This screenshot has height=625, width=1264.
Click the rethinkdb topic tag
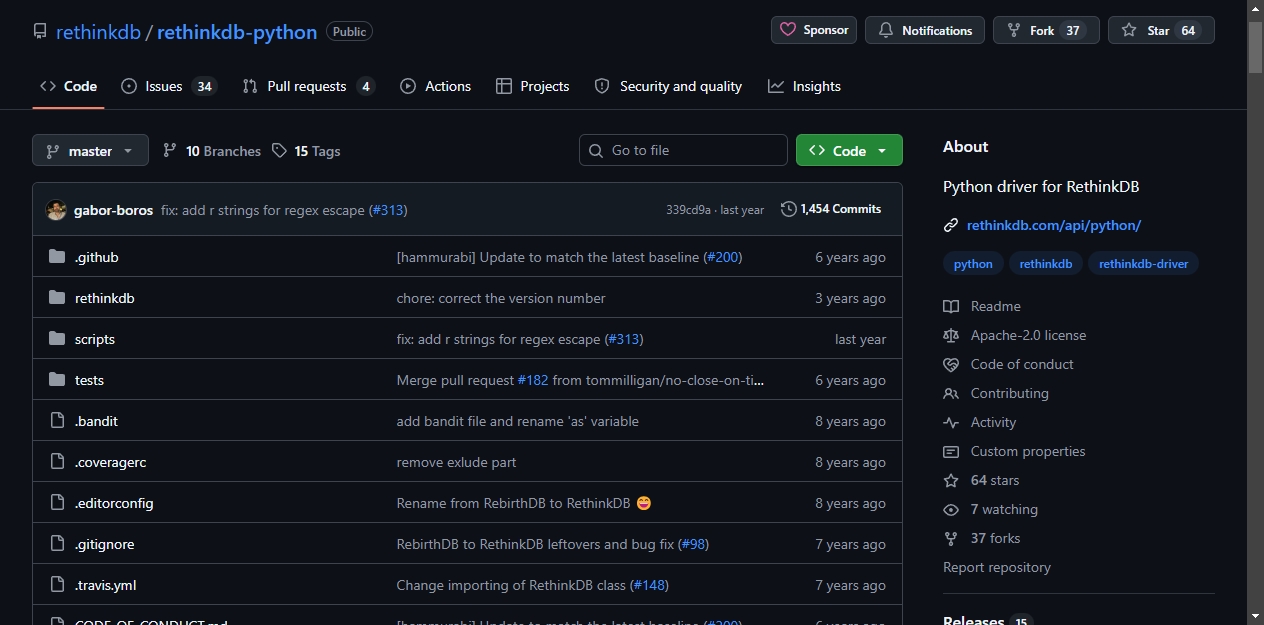point(1046,264)
